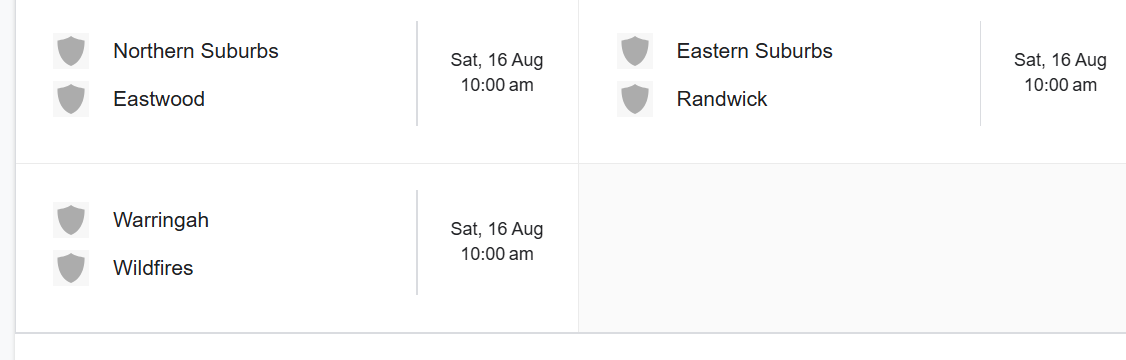The image size is (1126, 360).
Task: Select the Eastern Suburbs vs Randwick match date
Action: coord(1060,60)
